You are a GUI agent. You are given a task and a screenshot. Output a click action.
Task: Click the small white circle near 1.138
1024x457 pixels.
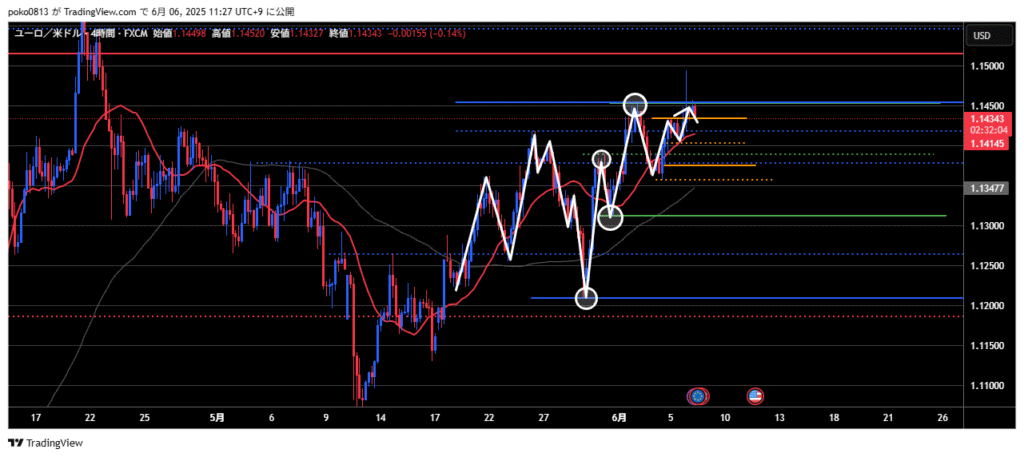601,158
